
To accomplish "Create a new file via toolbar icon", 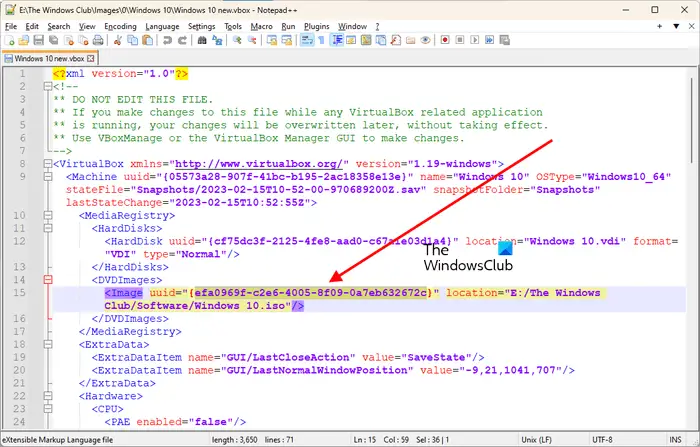I will (9, 40).
